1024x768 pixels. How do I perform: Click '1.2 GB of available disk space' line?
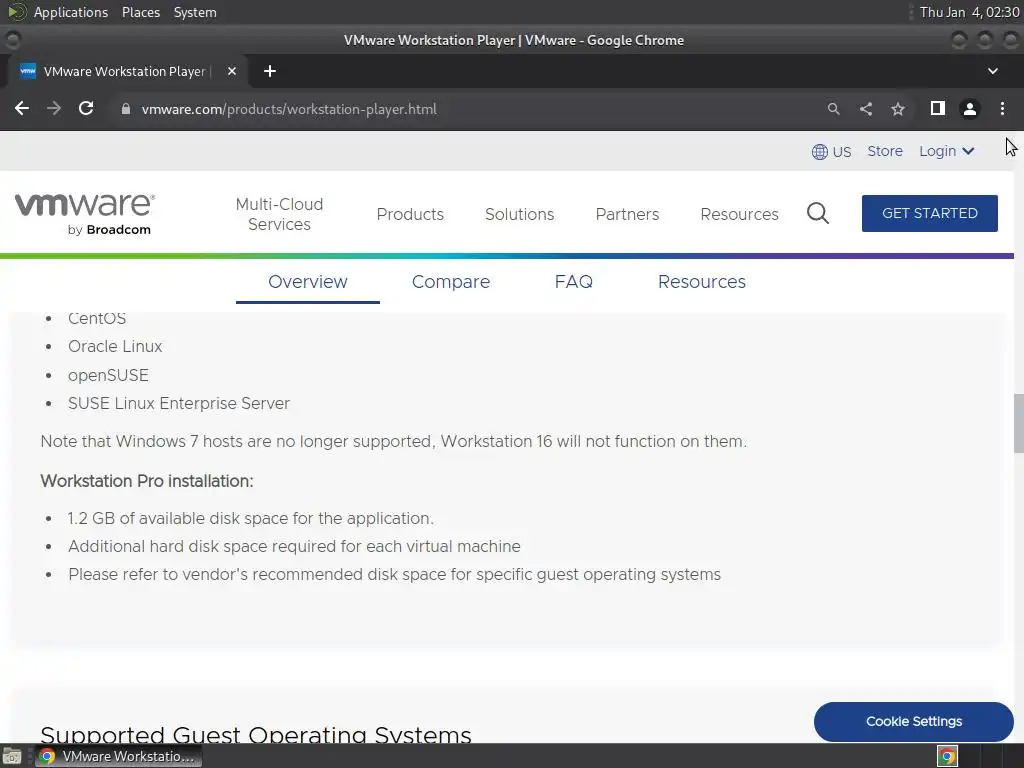251,518
